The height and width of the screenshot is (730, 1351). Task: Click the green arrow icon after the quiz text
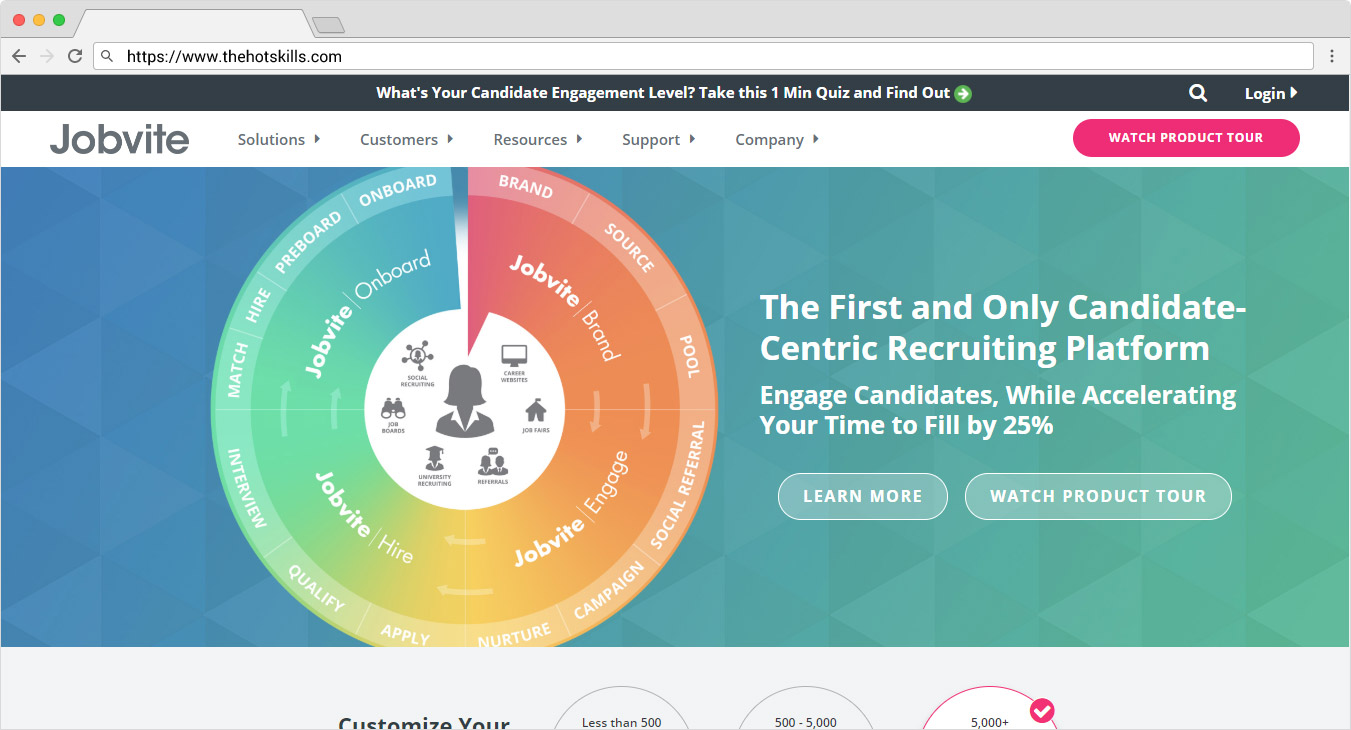pyautogui.click(x=963, y=93)
